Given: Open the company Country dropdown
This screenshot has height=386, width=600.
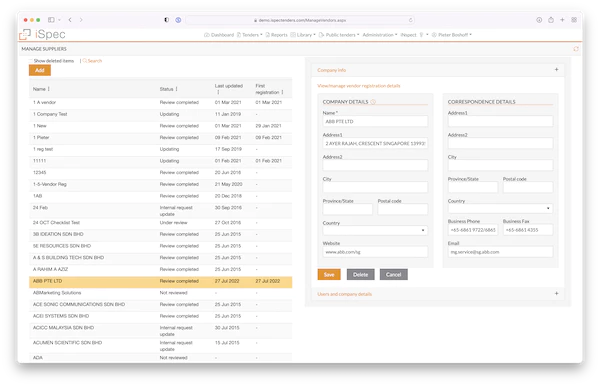Looking at the screenshot, I should click(375, 230).
